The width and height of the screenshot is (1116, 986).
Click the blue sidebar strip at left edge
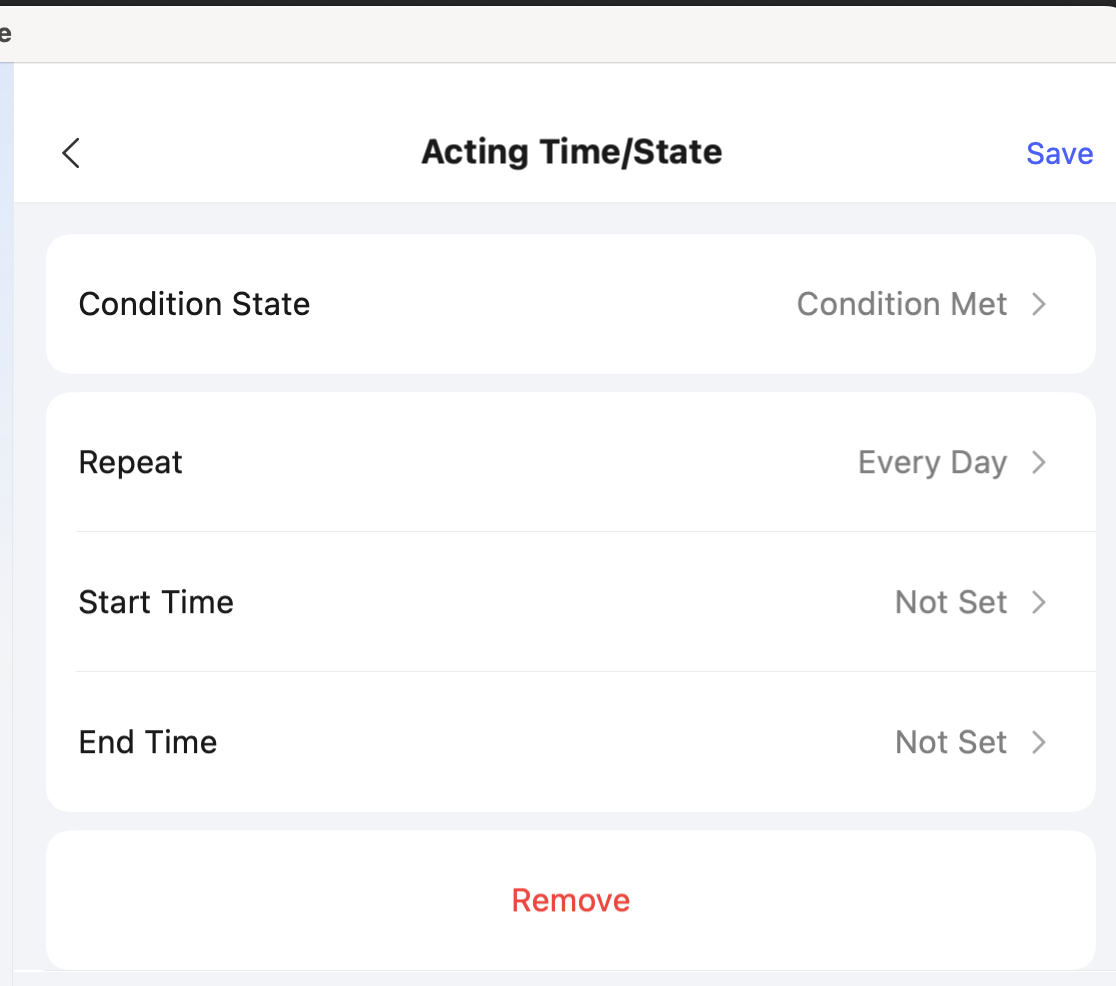(6, 500)
